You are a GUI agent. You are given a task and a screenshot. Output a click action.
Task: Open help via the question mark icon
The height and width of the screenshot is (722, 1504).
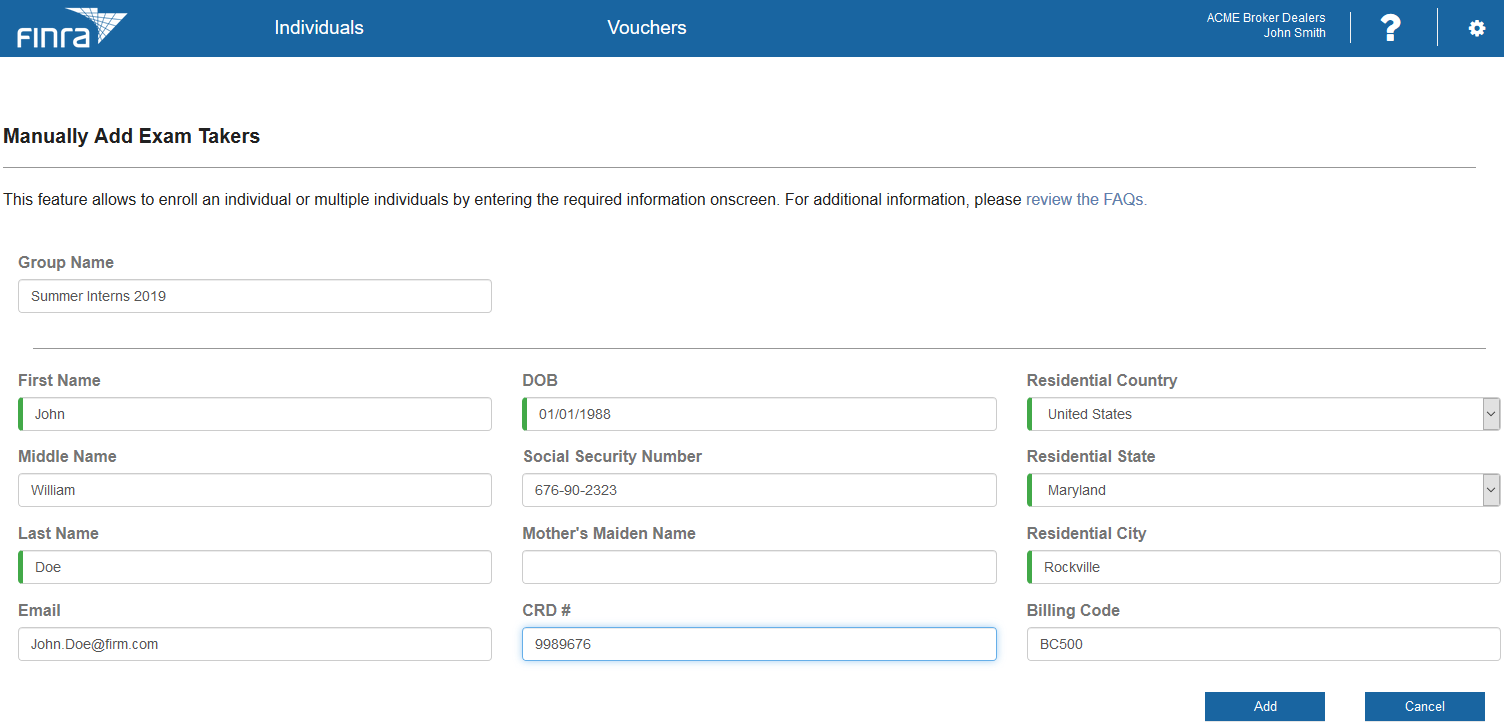(x=1390, y=28)
